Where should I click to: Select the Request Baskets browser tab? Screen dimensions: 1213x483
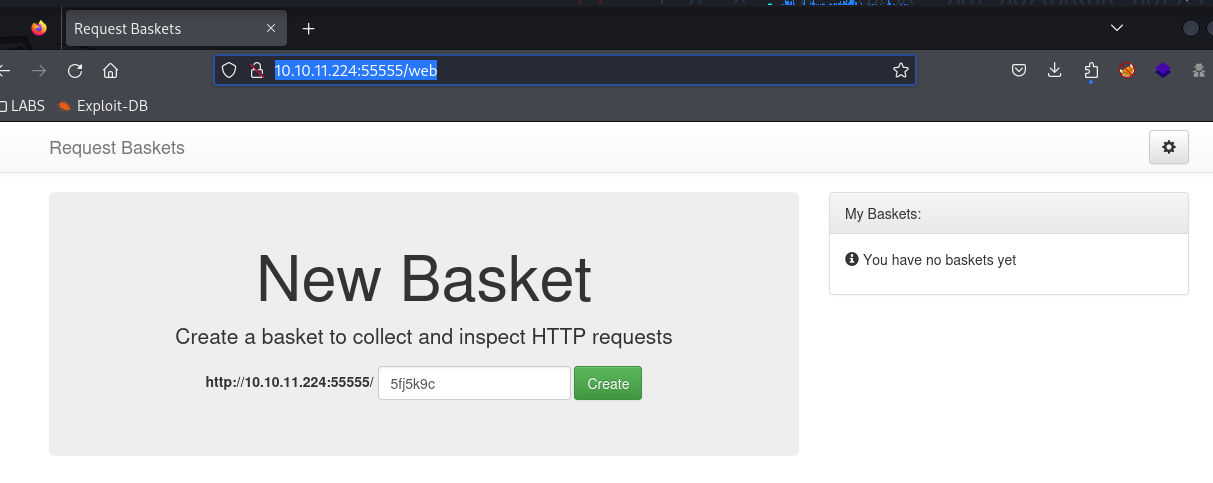coord(176,28)
